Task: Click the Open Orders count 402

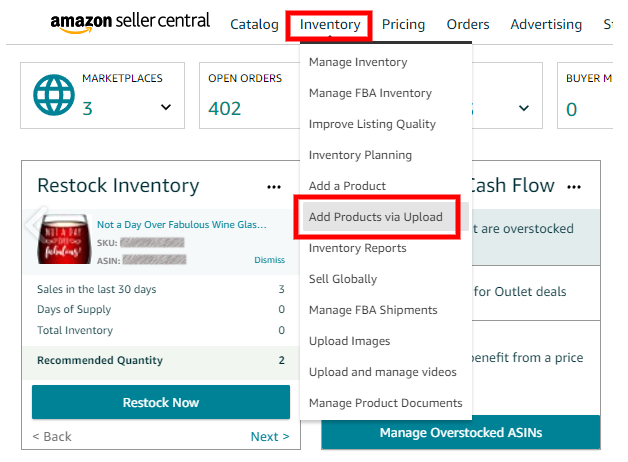Action: [x=225, y=109]
